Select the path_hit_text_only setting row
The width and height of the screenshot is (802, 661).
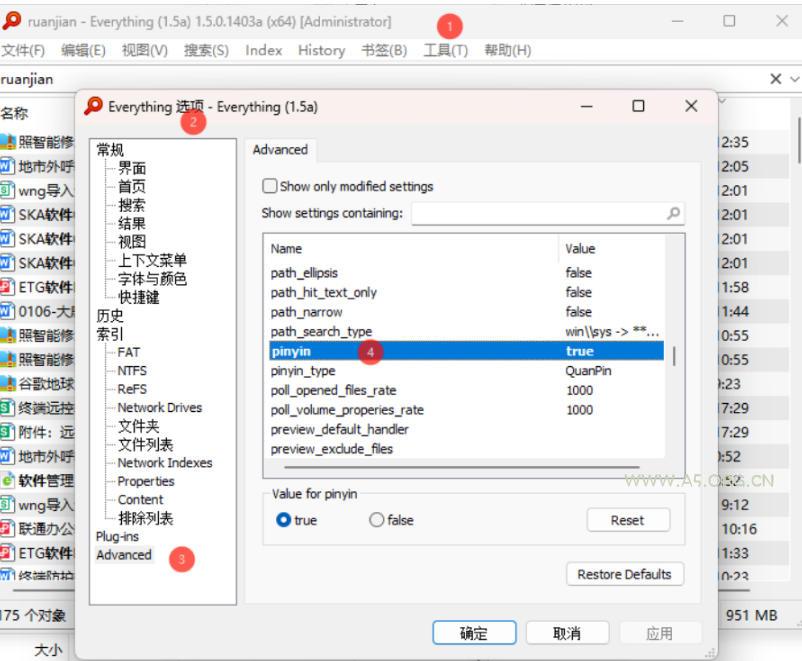pyautogui.click(x=466, y=292)
